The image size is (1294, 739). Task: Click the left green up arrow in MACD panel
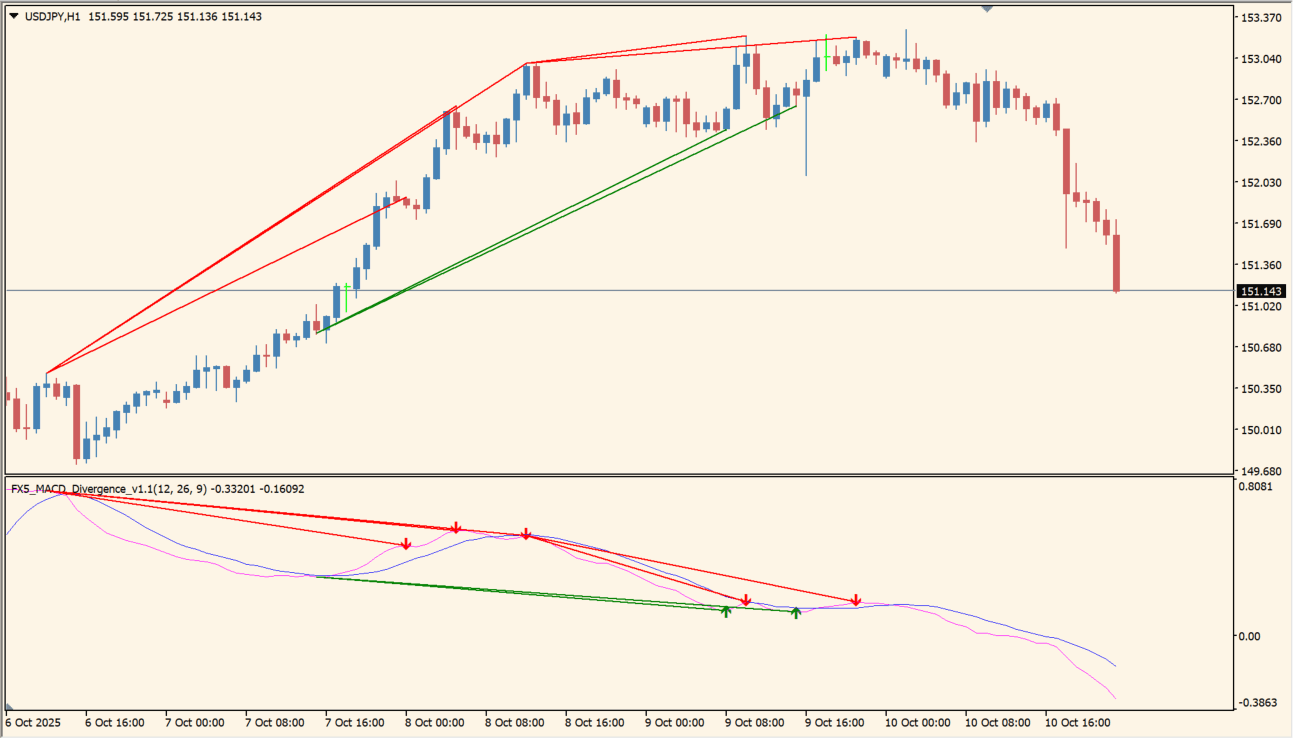726,610
